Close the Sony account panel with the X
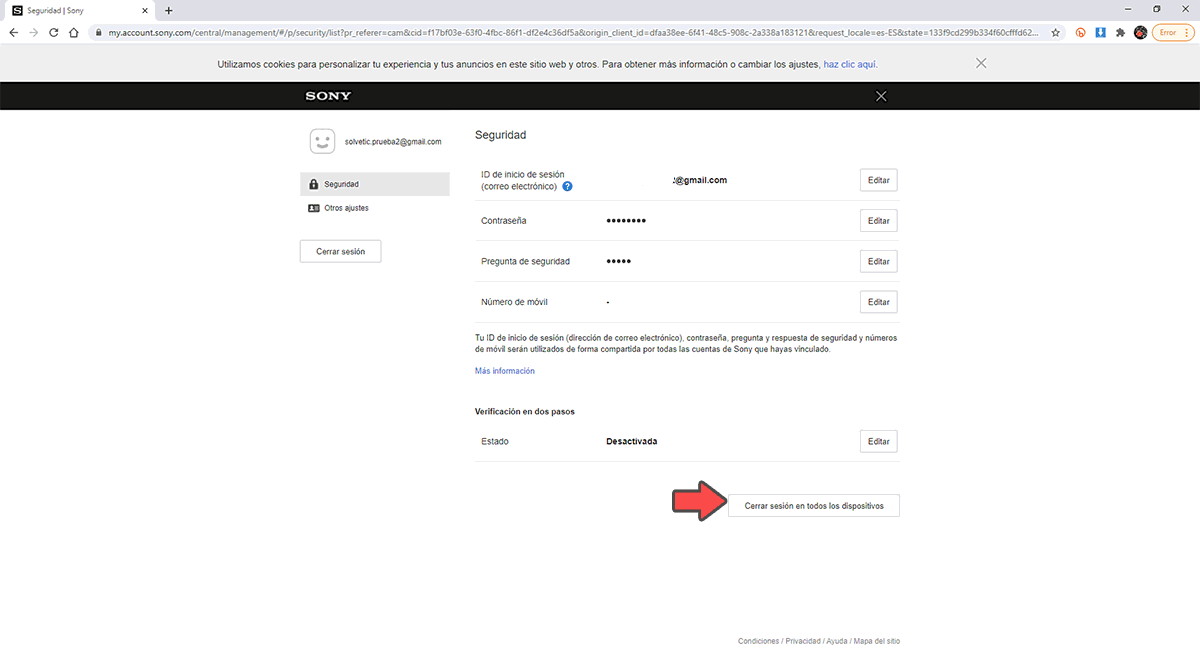This screenshot has width=1200, height=650. pyautogui.click(x=881, y=96)
